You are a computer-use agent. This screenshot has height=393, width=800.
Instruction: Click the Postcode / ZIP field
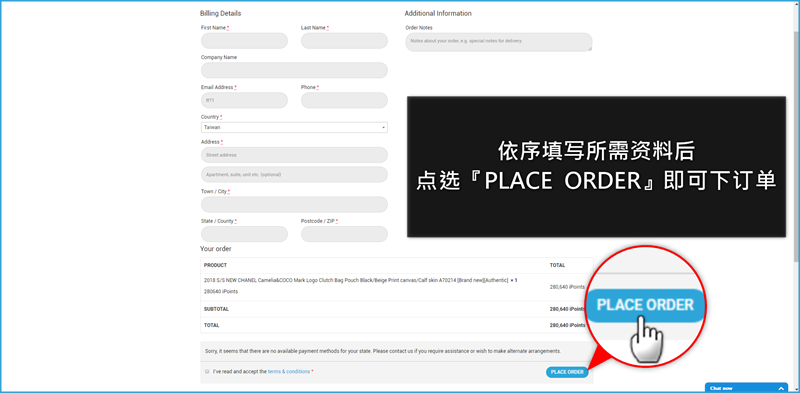coord(344,234)
